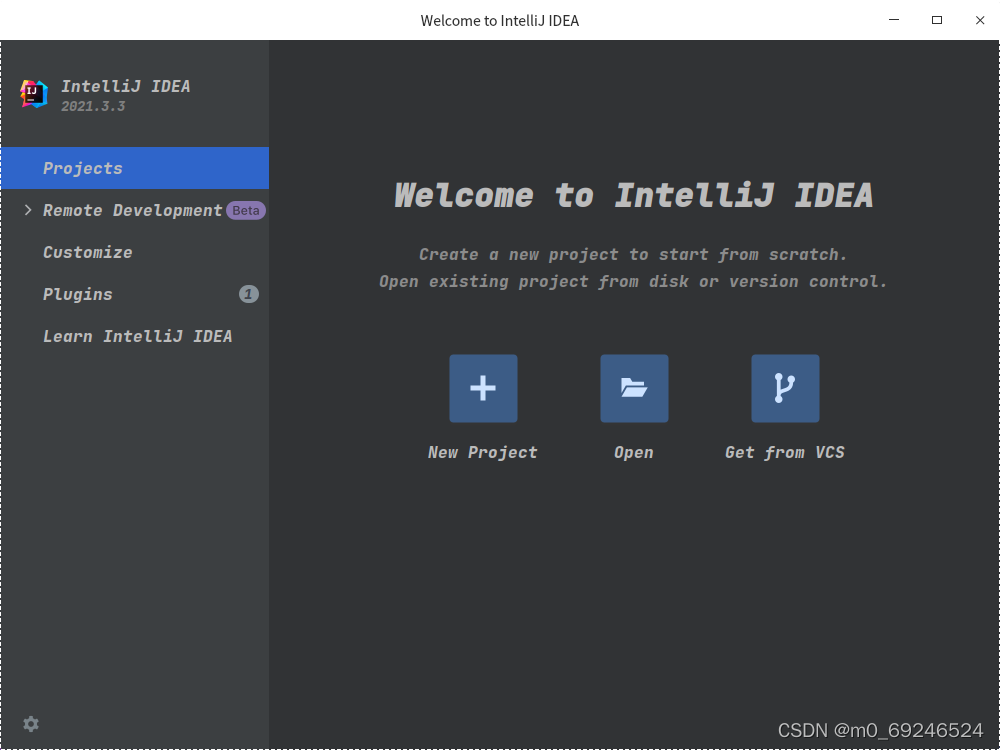Click the Get from VCS branch icon
Viewport: 1000px width, 750px height.
click(785, 388)
